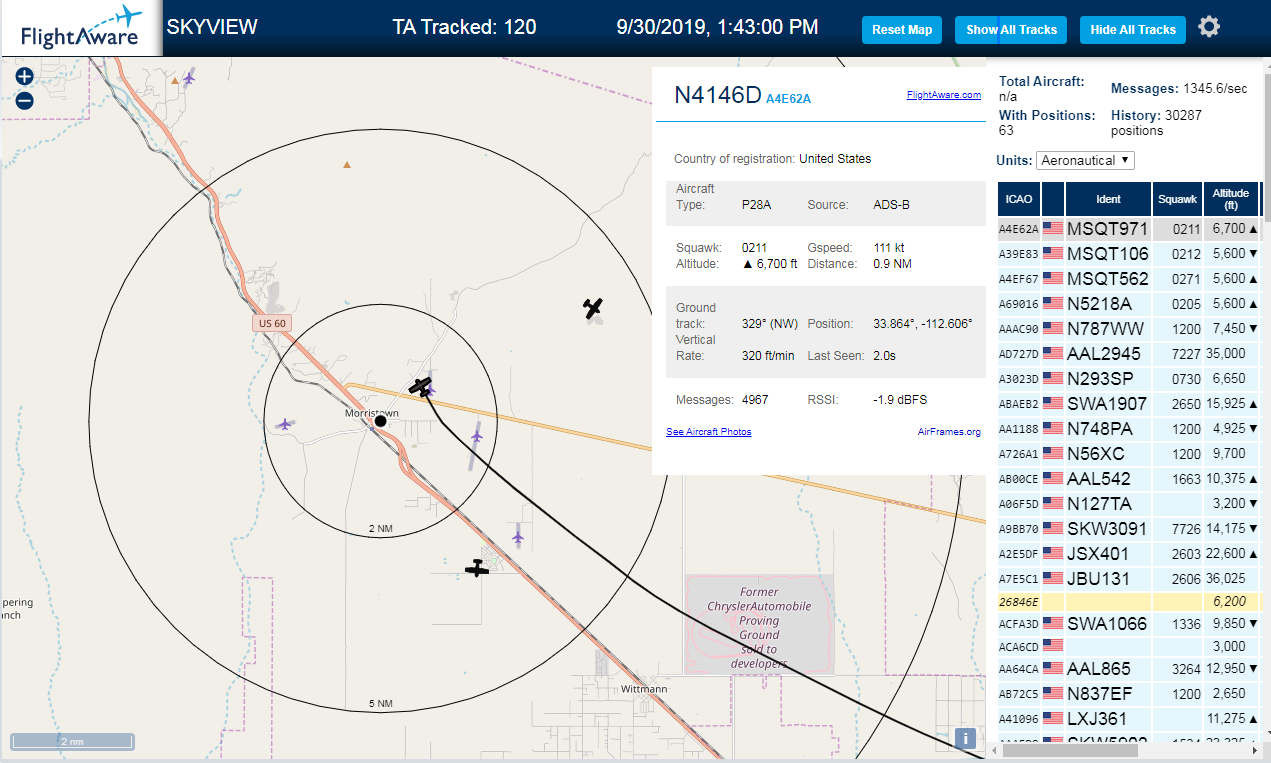Select the N127TA aircraft row

(1129, 504)
